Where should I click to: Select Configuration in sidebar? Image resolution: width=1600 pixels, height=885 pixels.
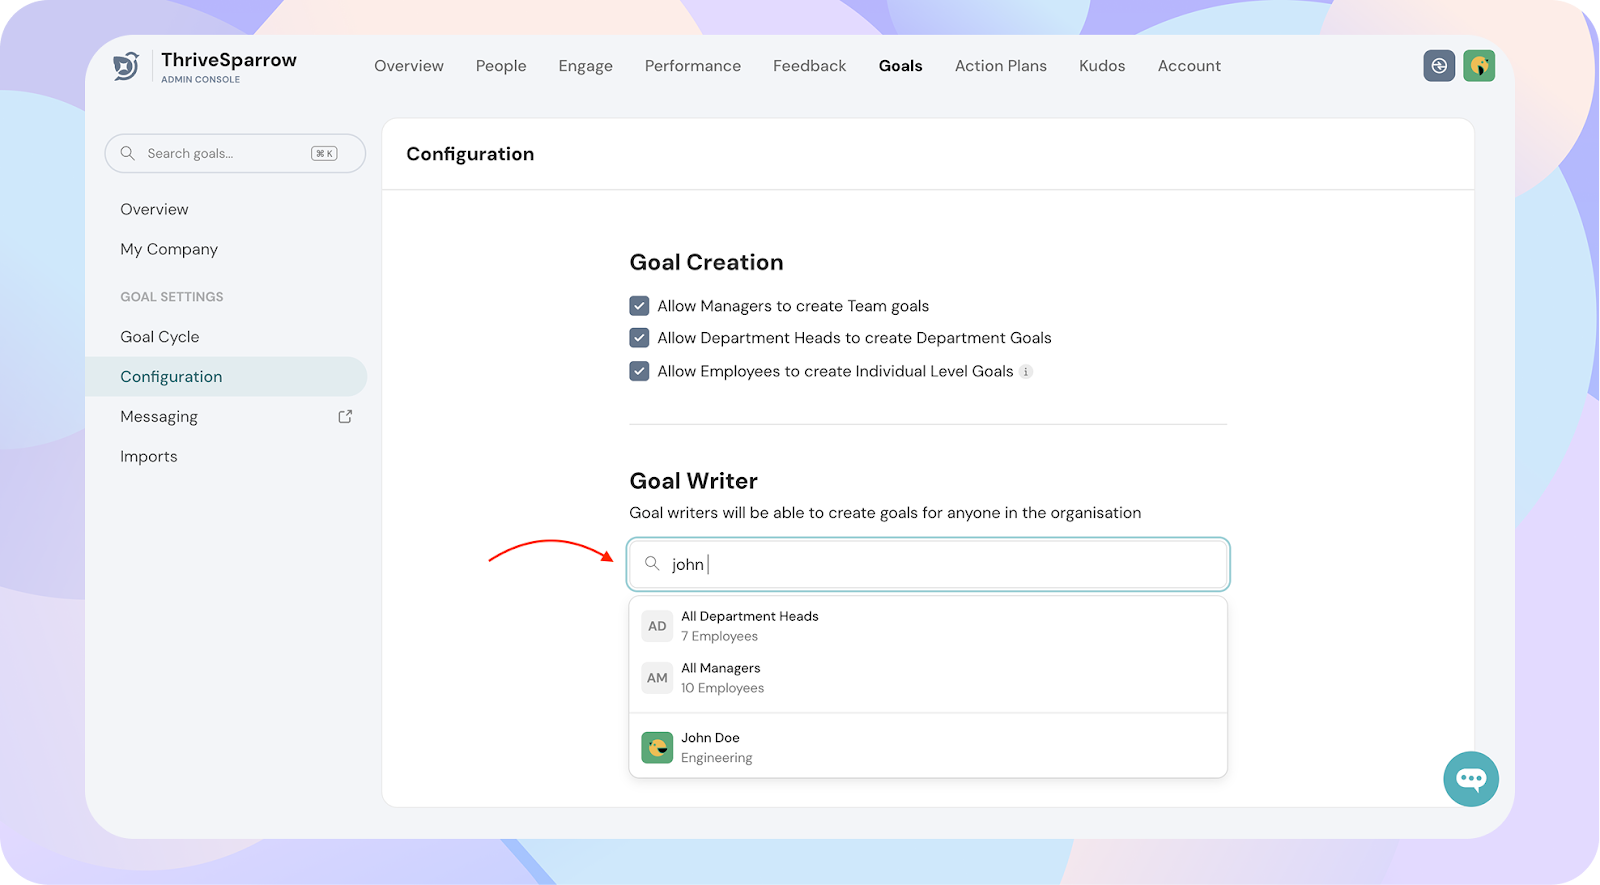(226, 377)
